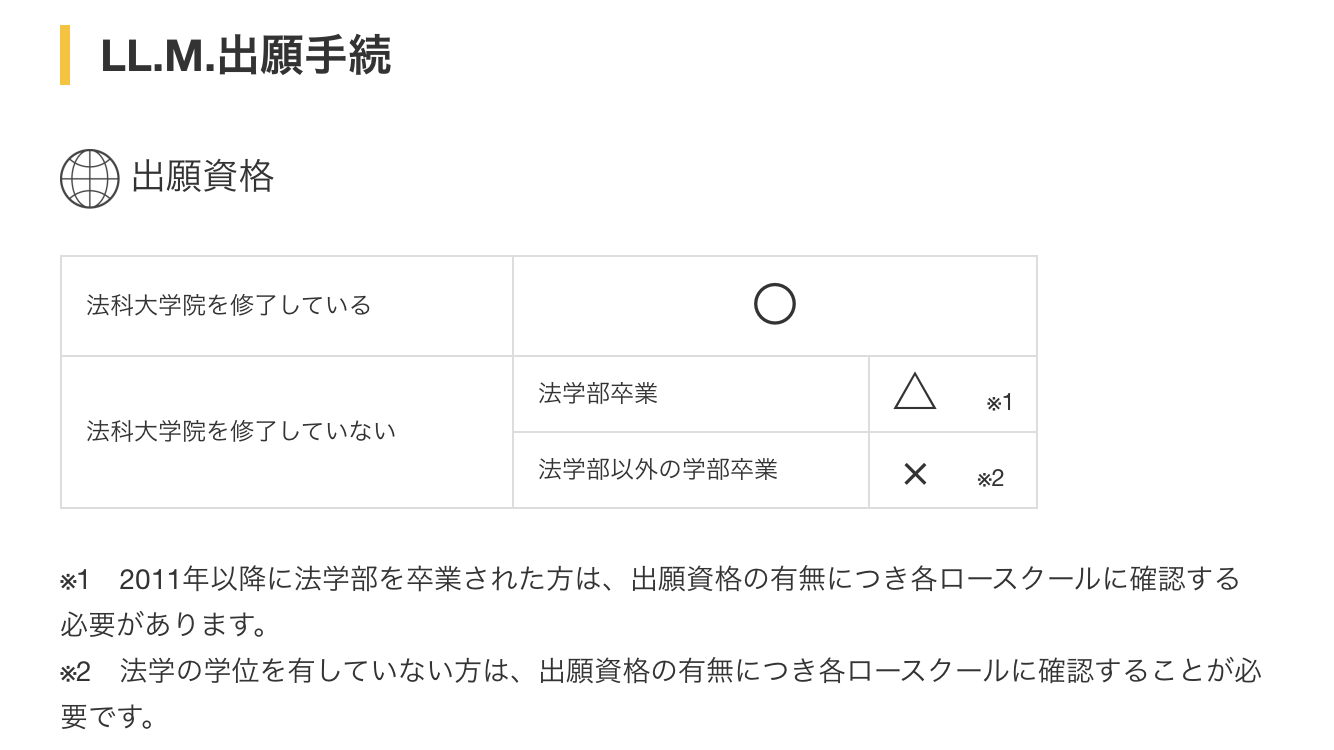Click the final 要です。 footnote line
Viewport: 1334px width, 750px height.
[x=108, y=717]
